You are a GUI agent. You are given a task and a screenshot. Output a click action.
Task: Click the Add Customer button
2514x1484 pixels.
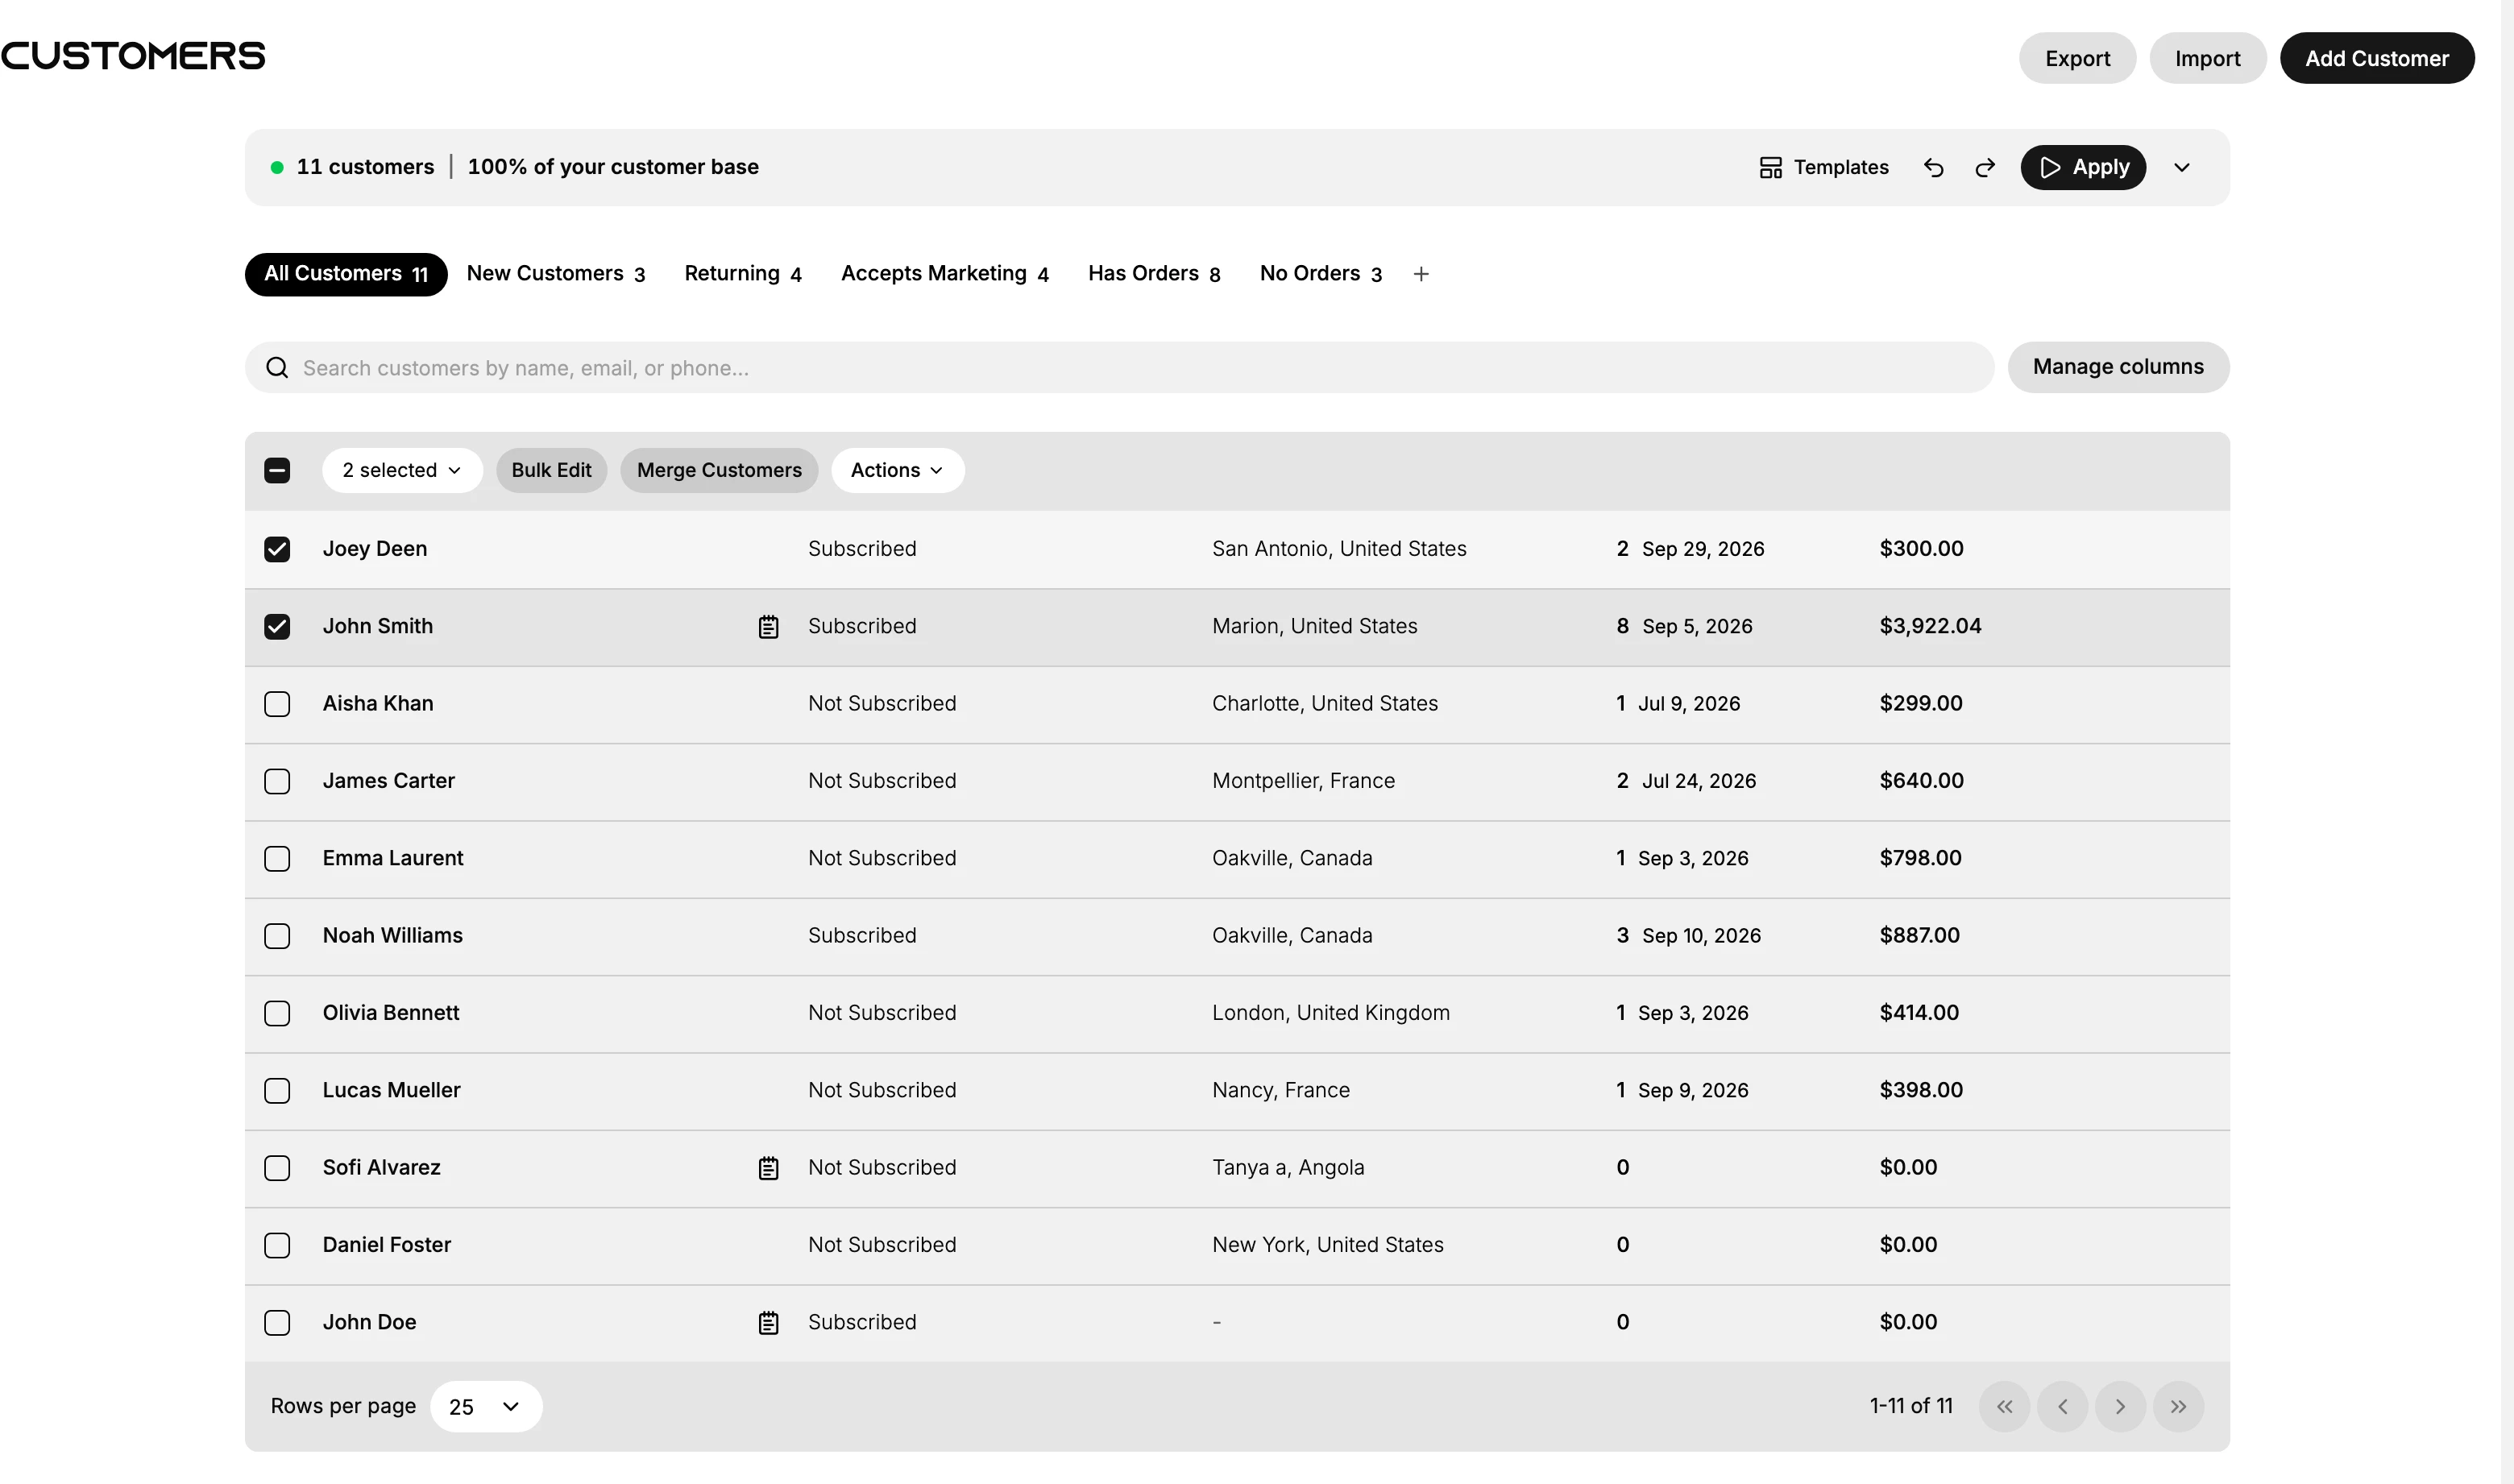(2376, 58)
